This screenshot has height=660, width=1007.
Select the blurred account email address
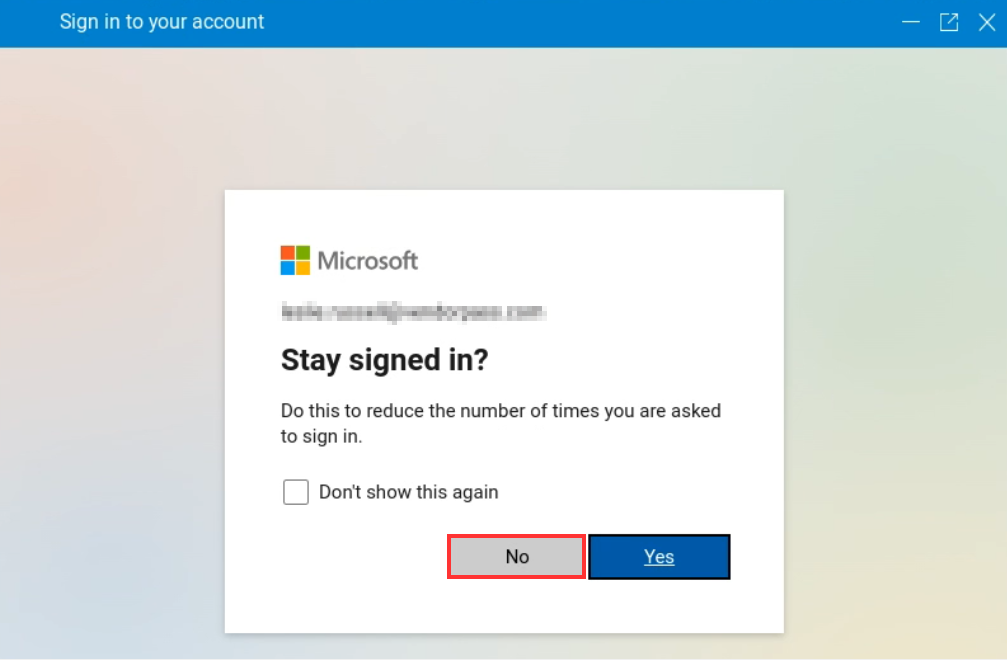pyautogui.click(x=413, y=312)
